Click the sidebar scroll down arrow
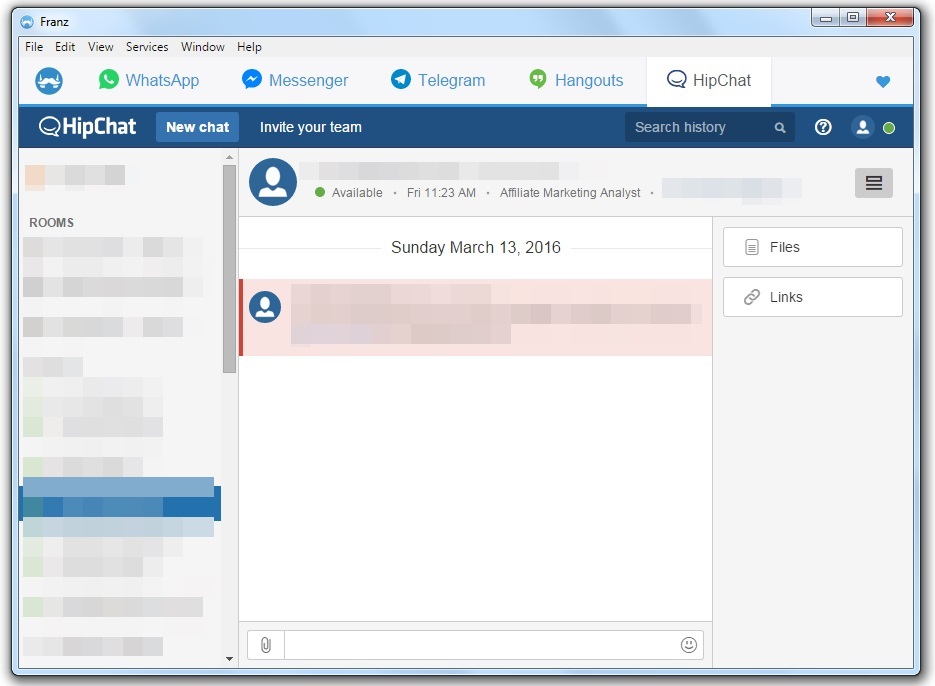Screen dimensions: 935x686 pyautogui.click(x=230, y=659)
